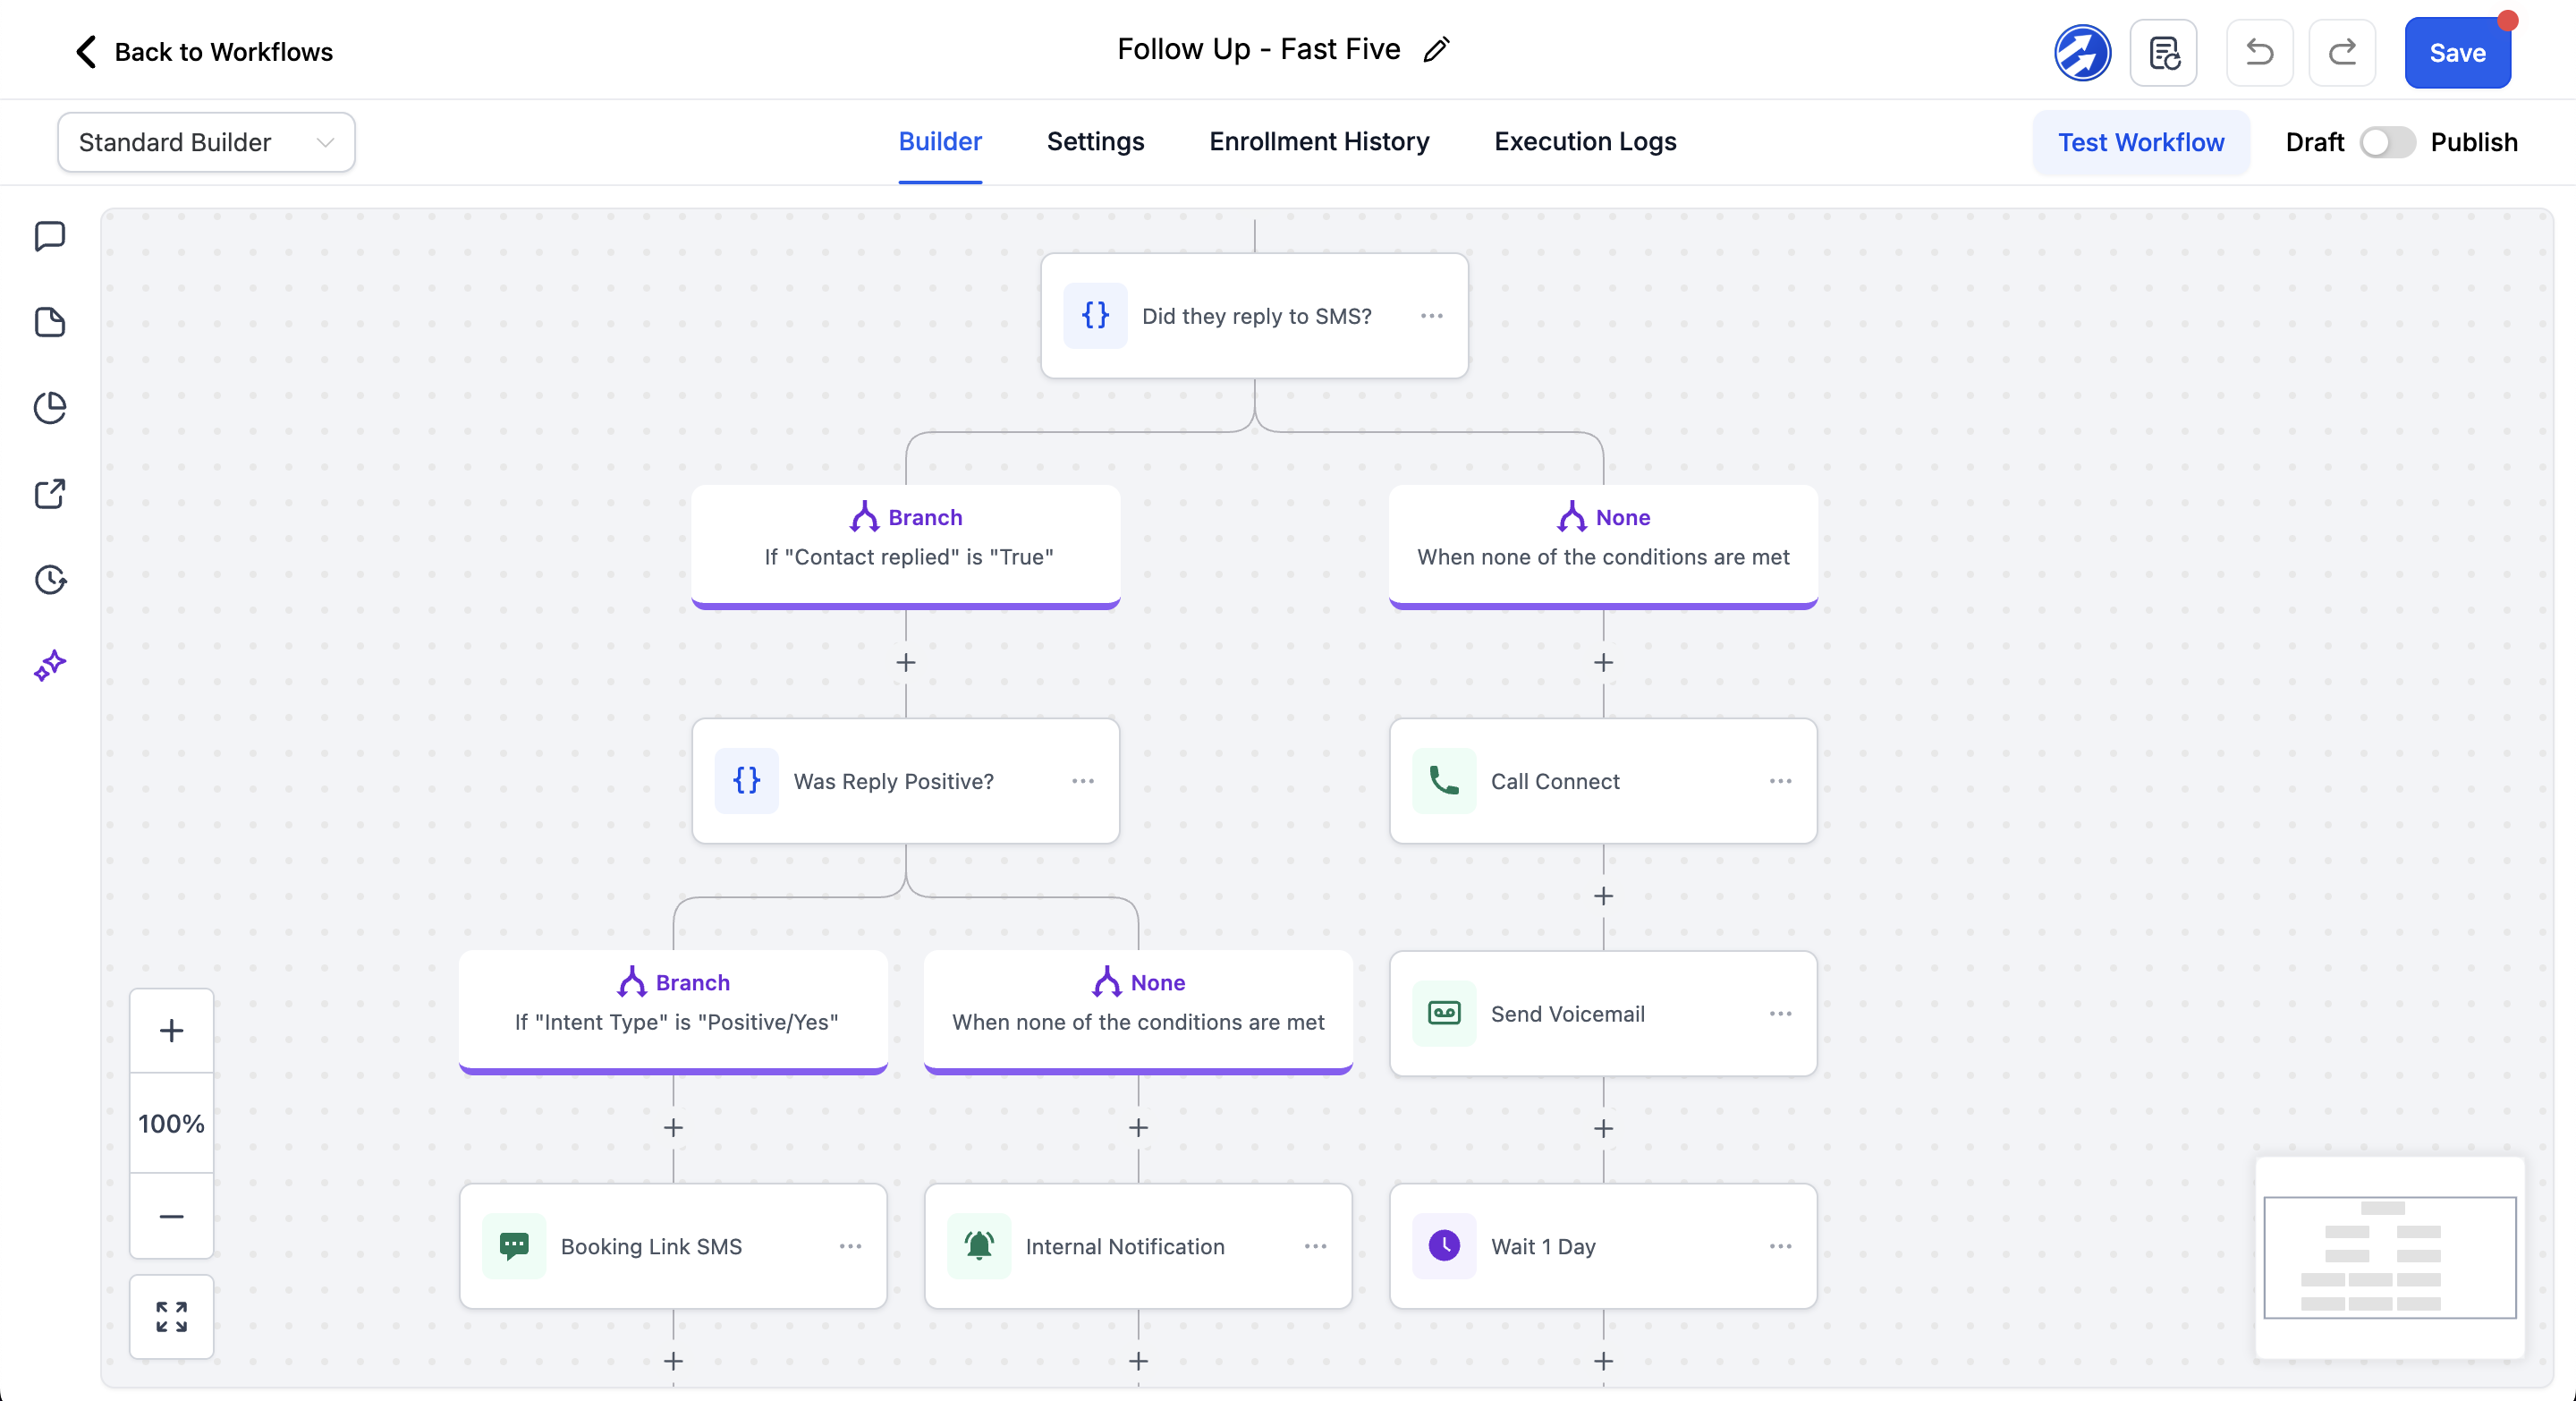The width and height of the screenshot is (2576, 1401).
Task: Click the pencil icon to rename workflow
Action: click(x=1437, y=50)
